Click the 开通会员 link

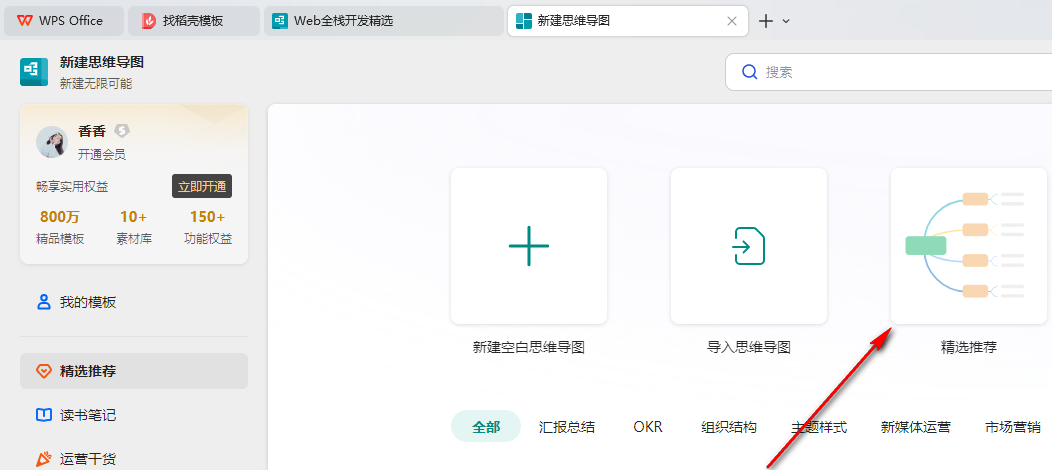[101, 155]
